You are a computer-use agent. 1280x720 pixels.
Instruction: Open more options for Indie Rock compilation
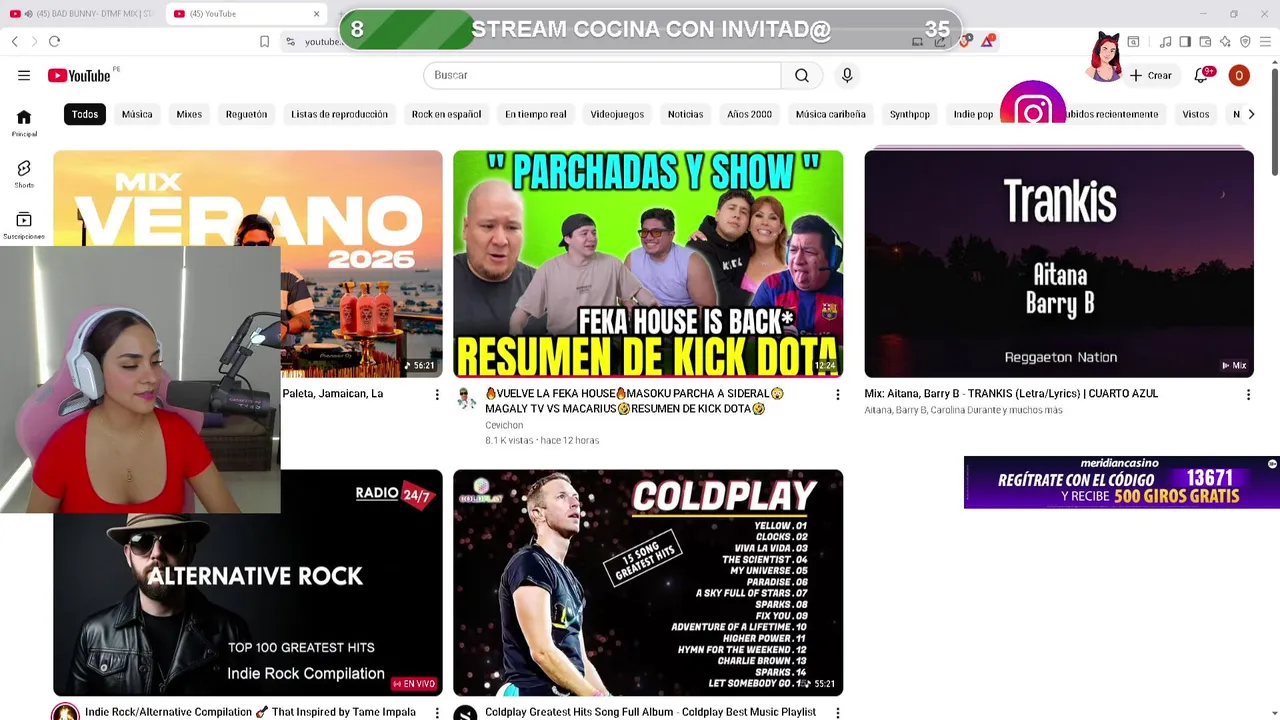(x=437, y=712)
